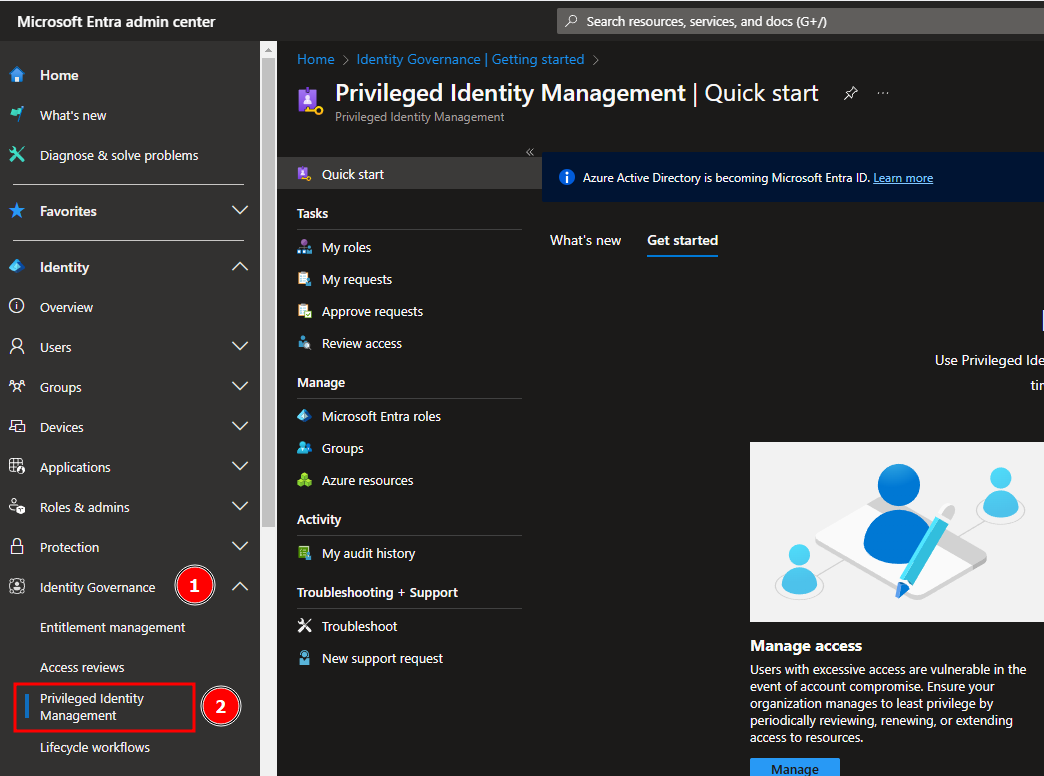Open the ellipsis menu next to page title
Viewport: 1044px width, 776px height.
(883, 92)
